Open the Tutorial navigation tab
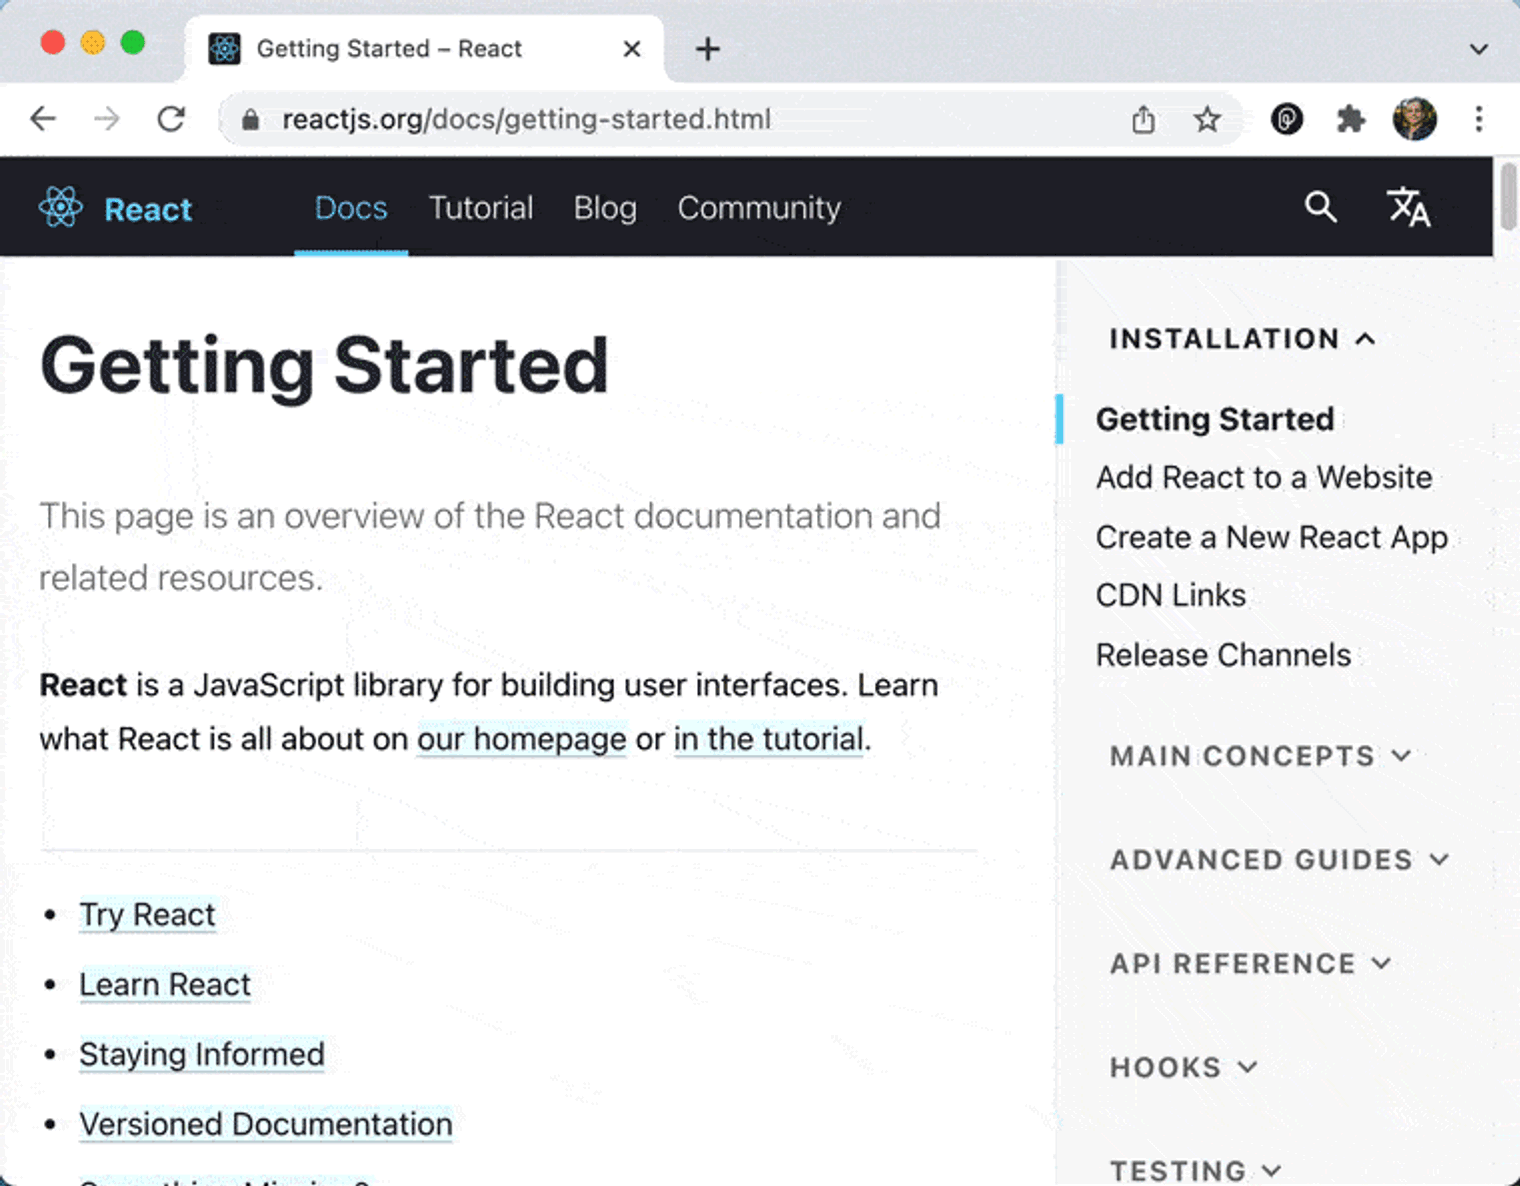 [x=481, y=207]
